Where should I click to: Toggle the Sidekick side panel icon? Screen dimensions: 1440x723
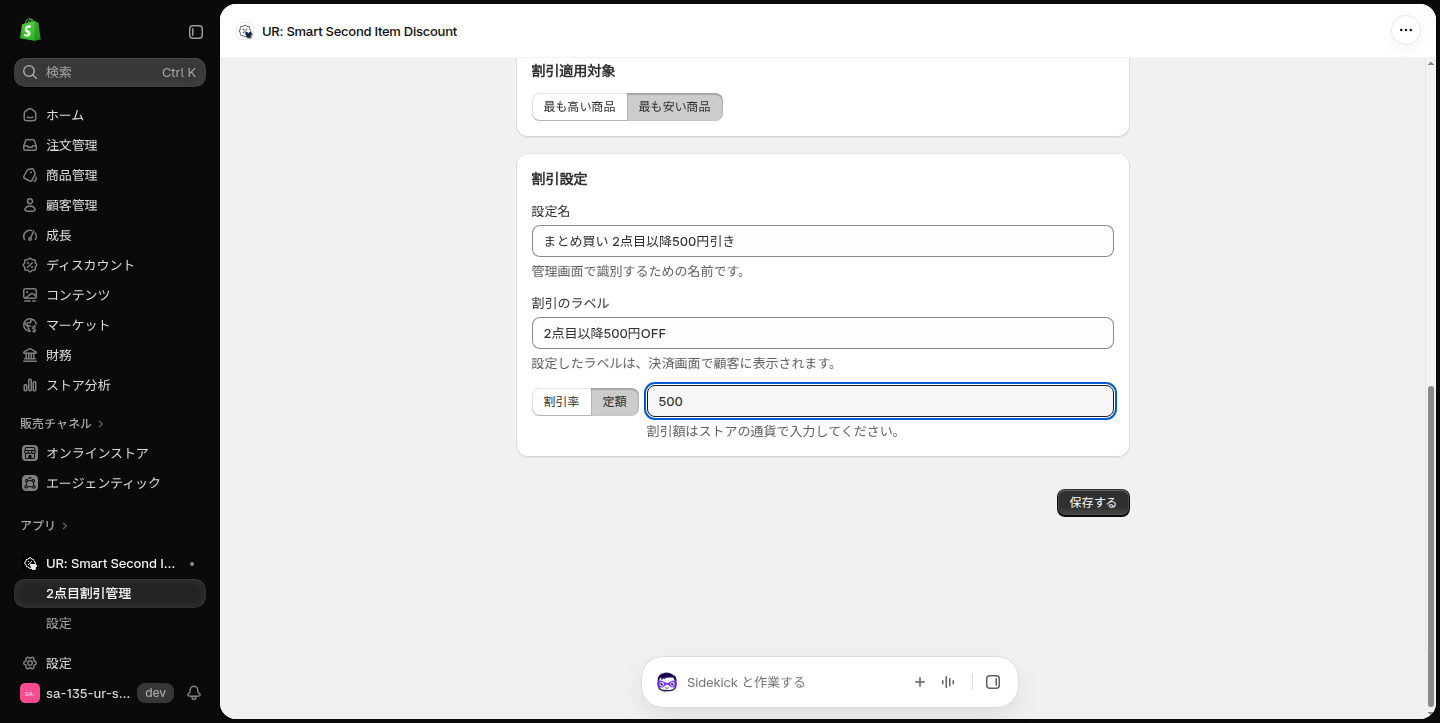(x=993, y=682)
